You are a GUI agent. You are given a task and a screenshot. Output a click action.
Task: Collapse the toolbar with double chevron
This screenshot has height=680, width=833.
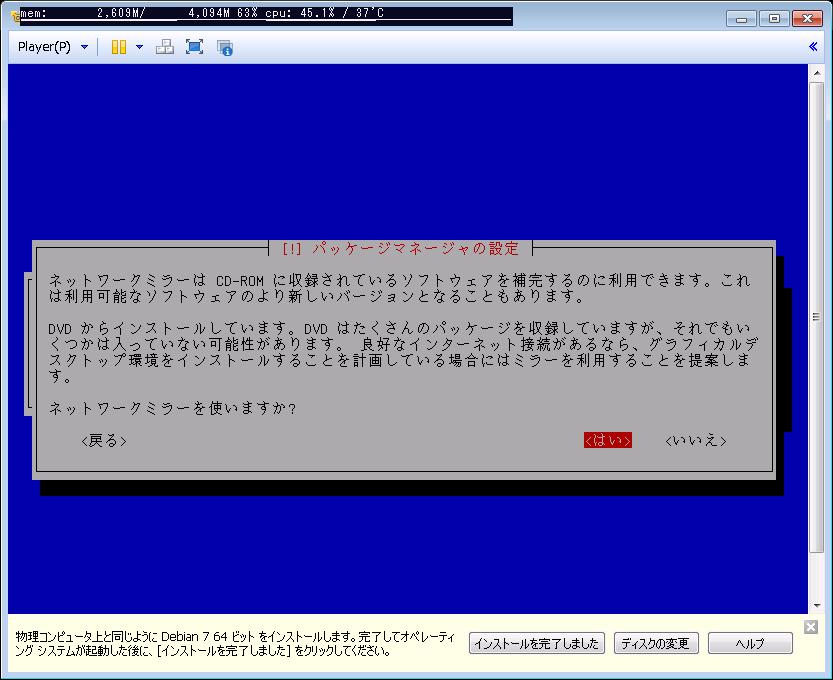tap(813, 47)
